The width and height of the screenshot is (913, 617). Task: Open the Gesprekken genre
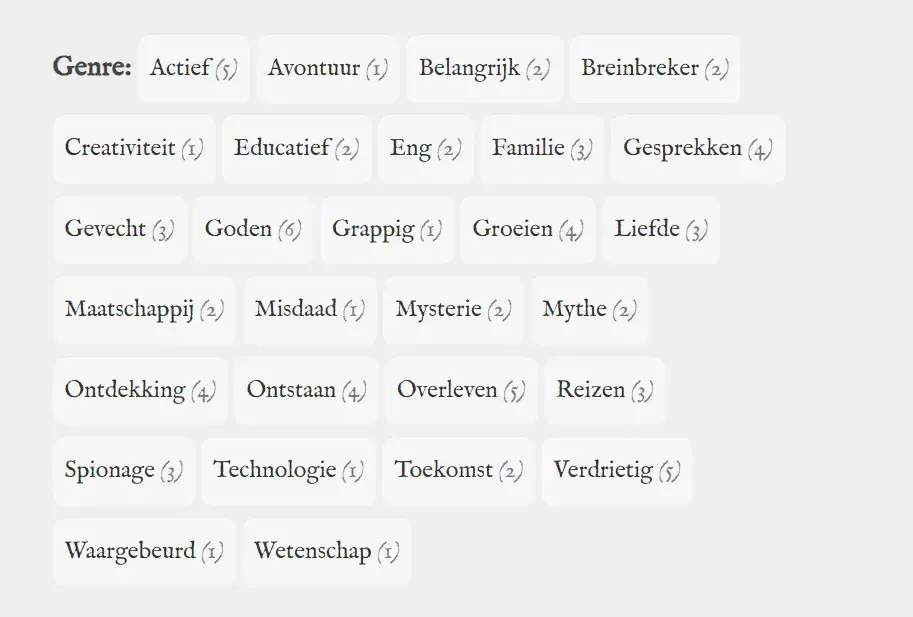pyautogui.click(x=697, y=149)
